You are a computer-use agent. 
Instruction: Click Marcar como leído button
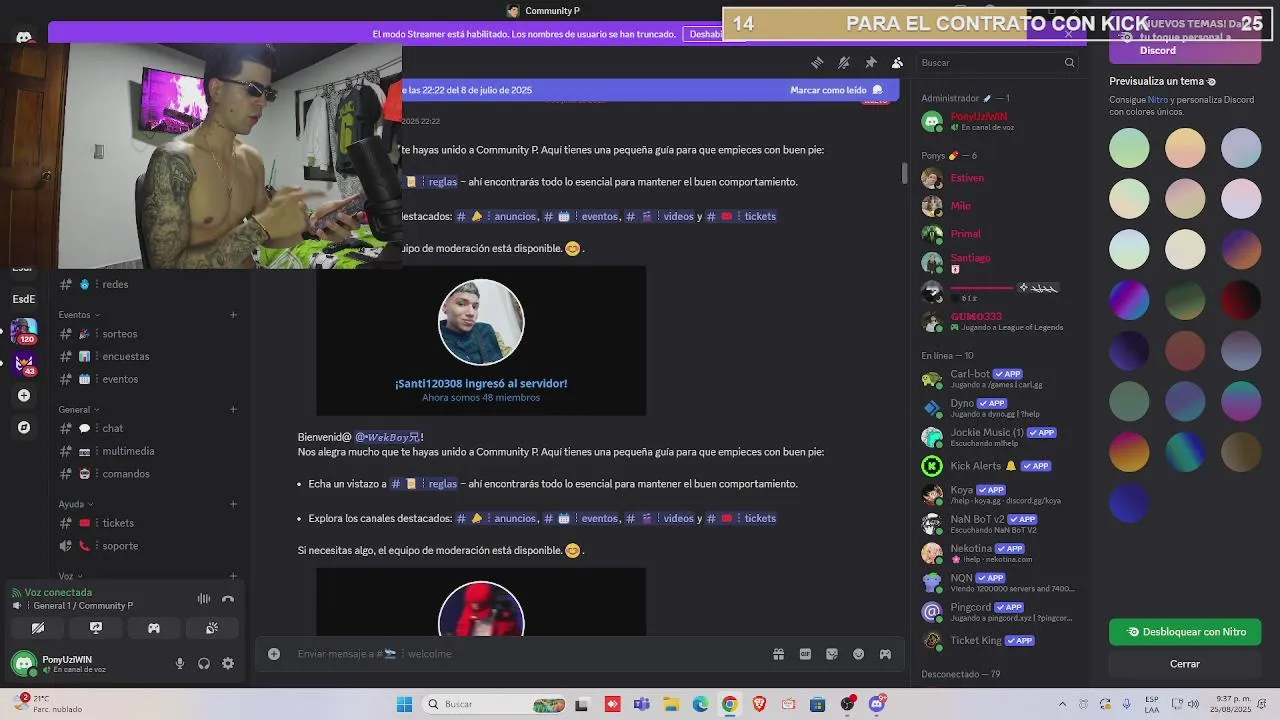coord(836,90)
